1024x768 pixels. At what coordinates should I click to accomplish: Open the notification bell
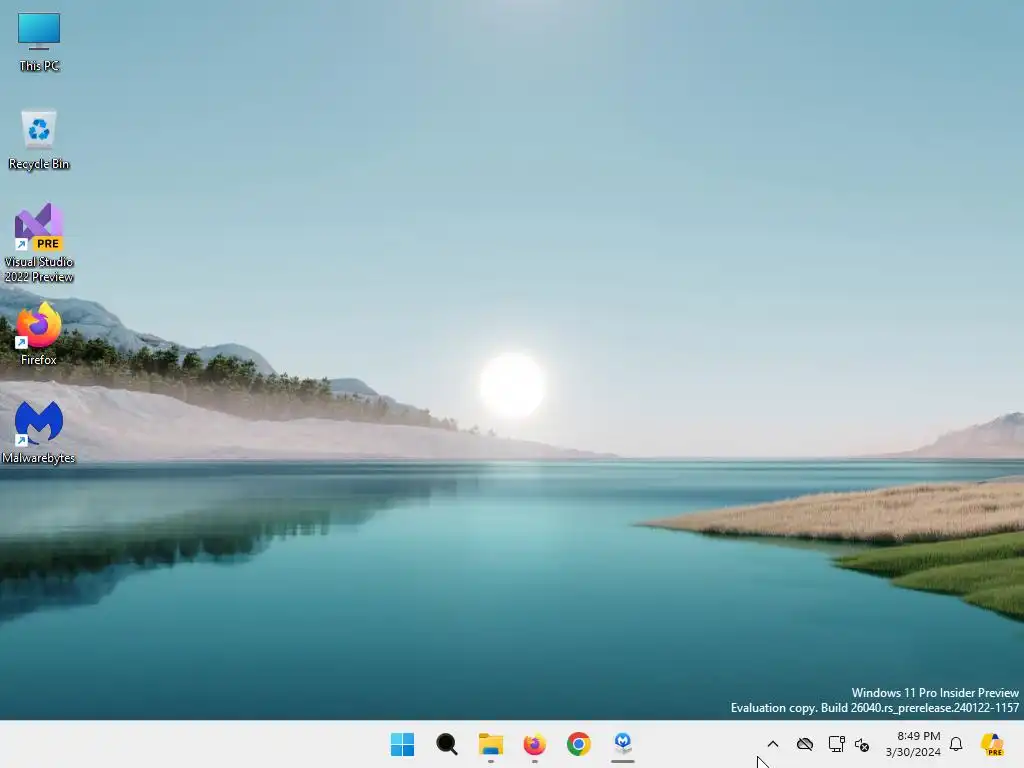956,744
